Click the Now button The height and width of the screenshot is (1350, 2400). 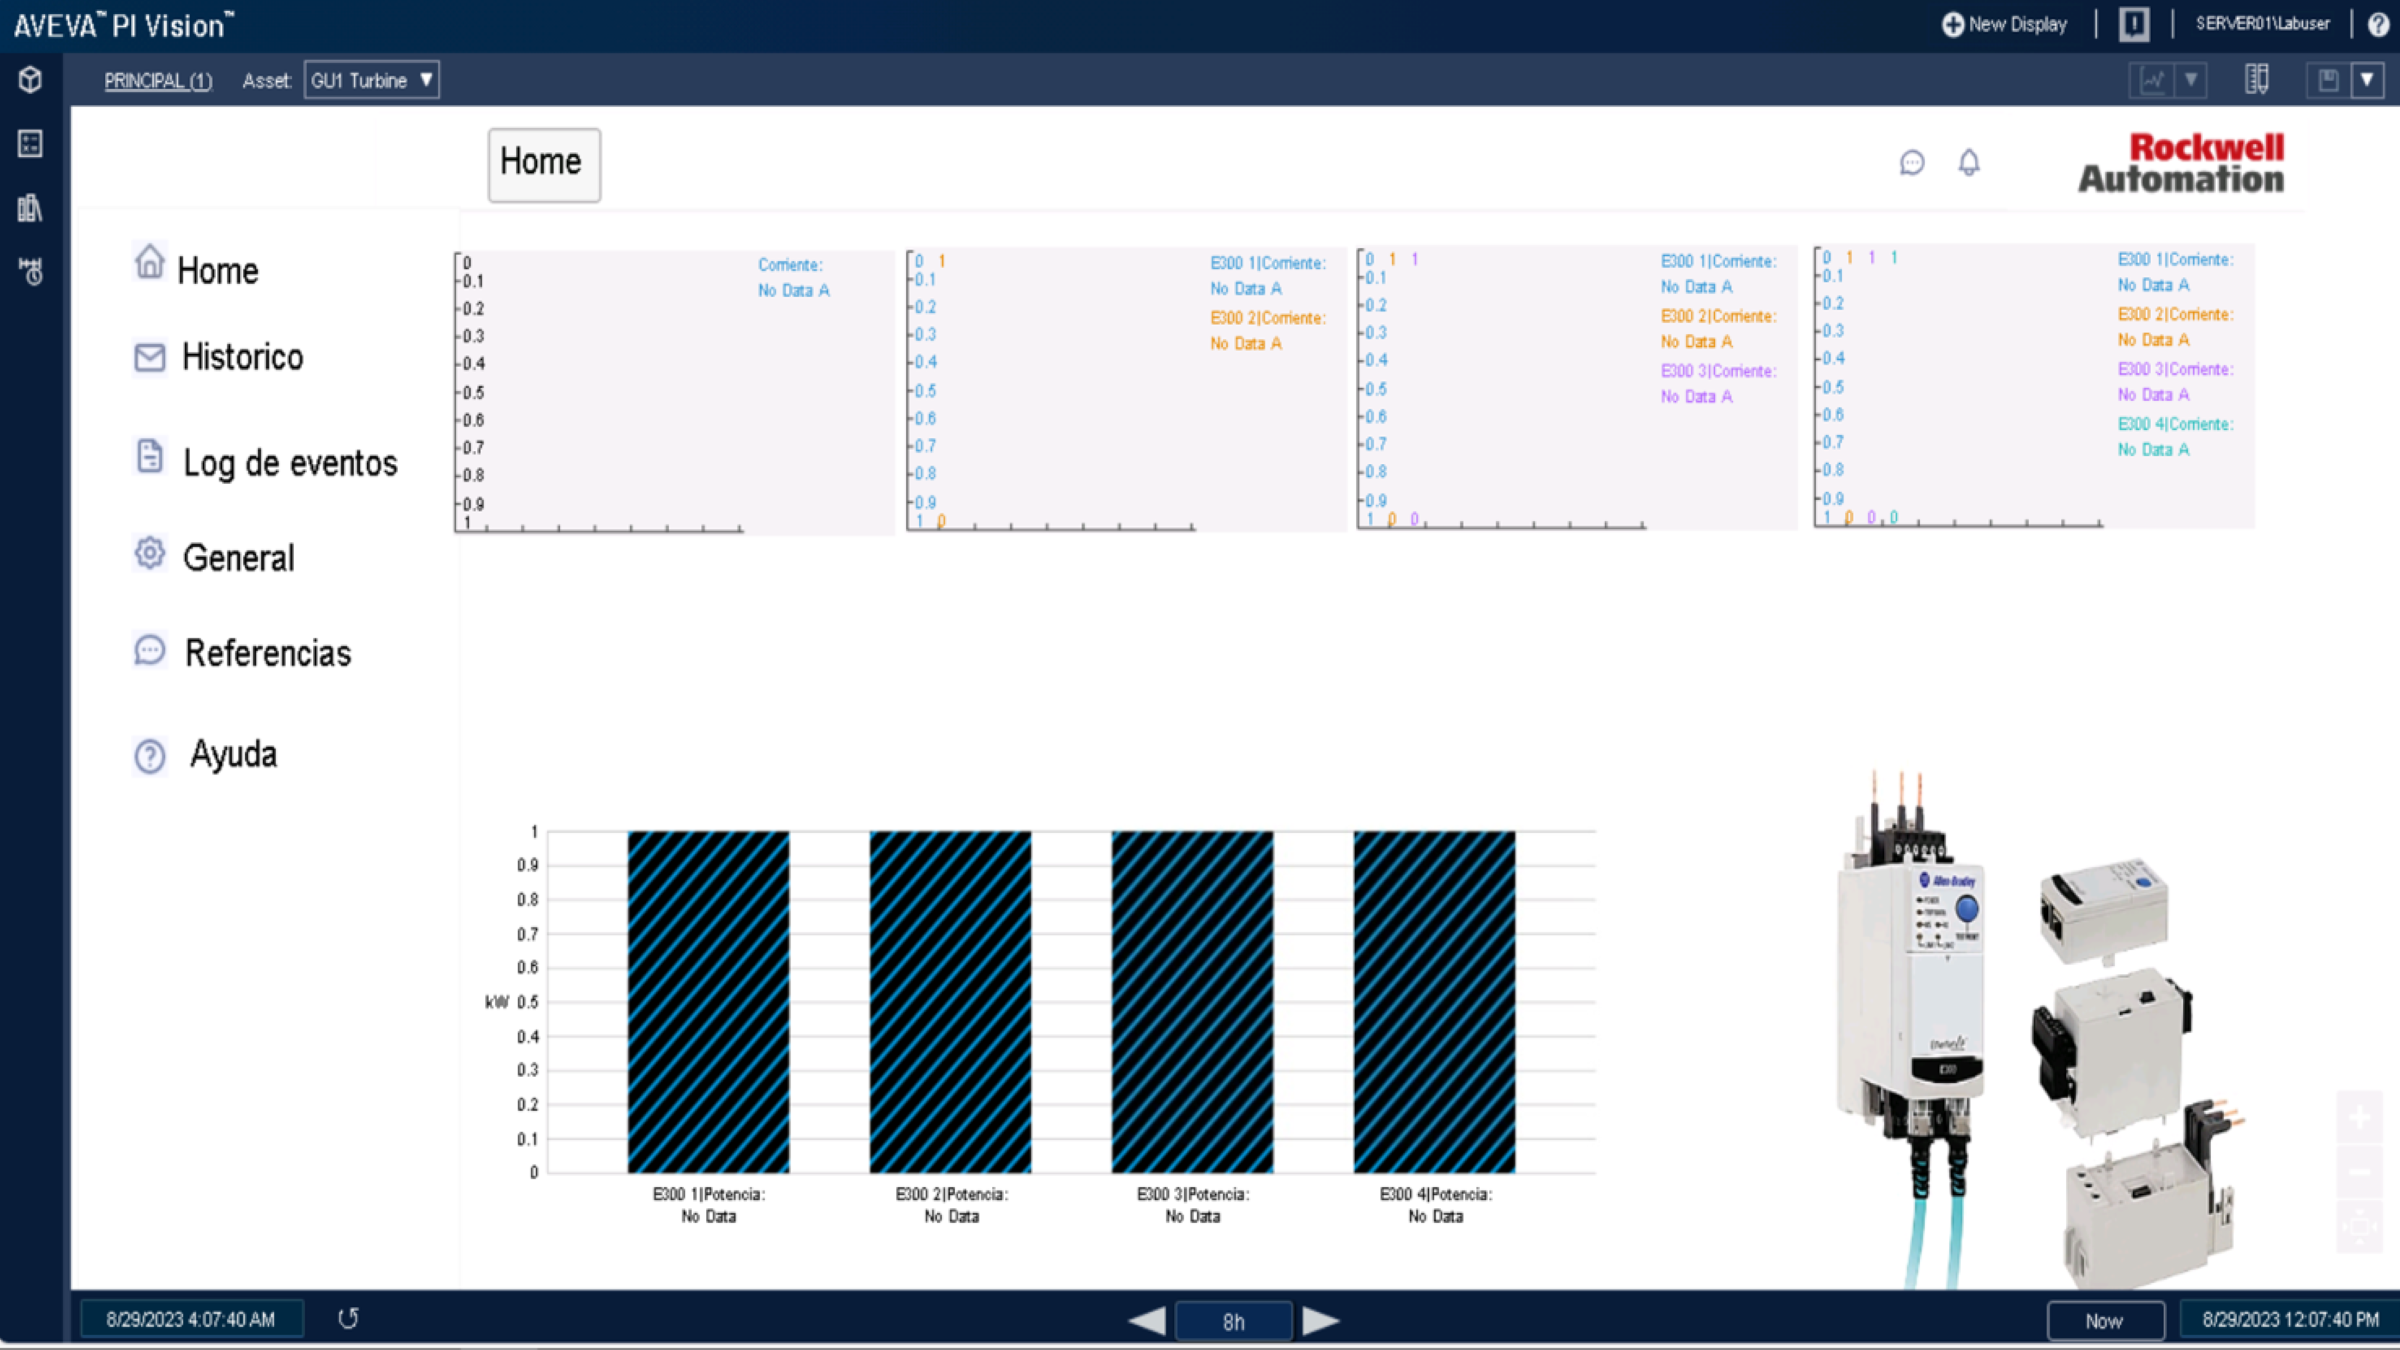pos(2105,1321)
